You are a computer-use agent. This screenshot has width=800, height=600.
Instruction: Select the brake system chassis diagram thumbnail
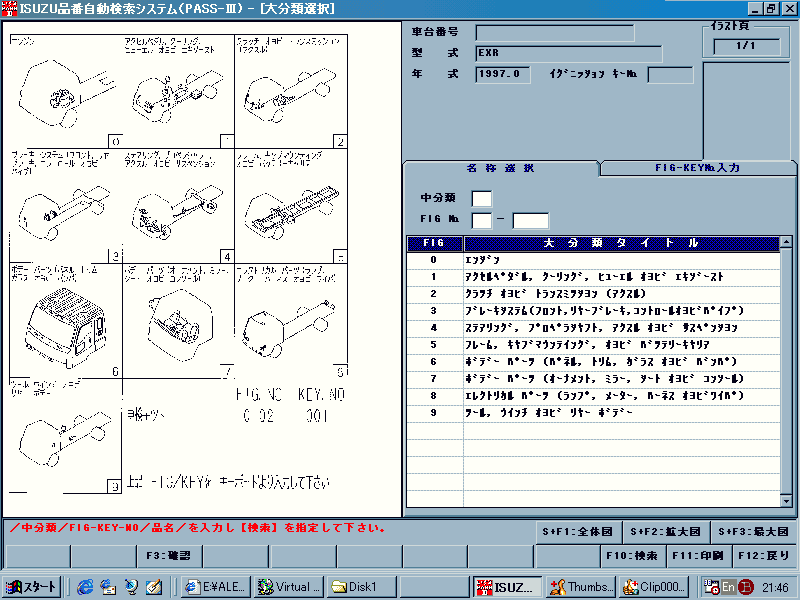pyautogui.click(x=55, y=200)
